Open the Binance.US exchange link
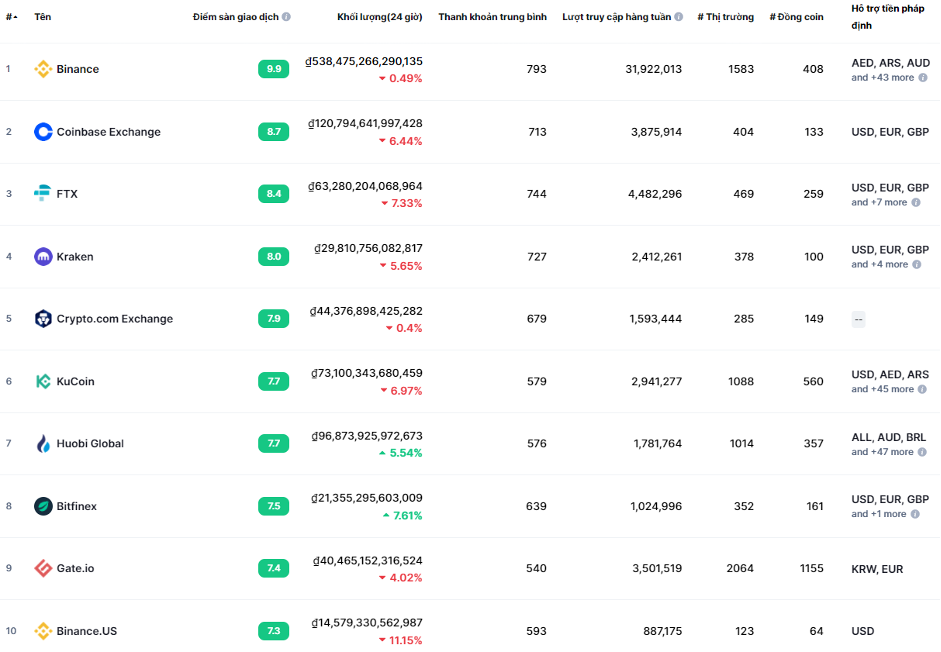This screenshot has width=941, height=652. coord(86,631)
